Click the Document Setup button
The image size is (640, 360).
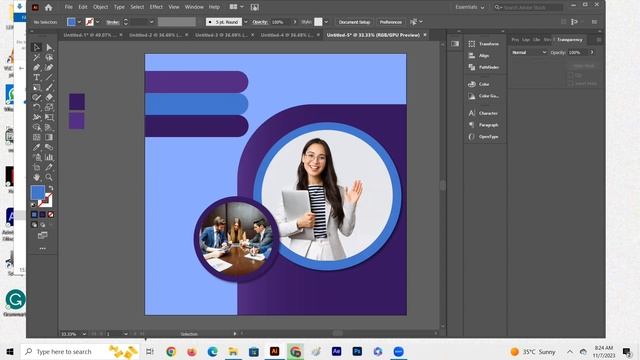pos(354,22)
